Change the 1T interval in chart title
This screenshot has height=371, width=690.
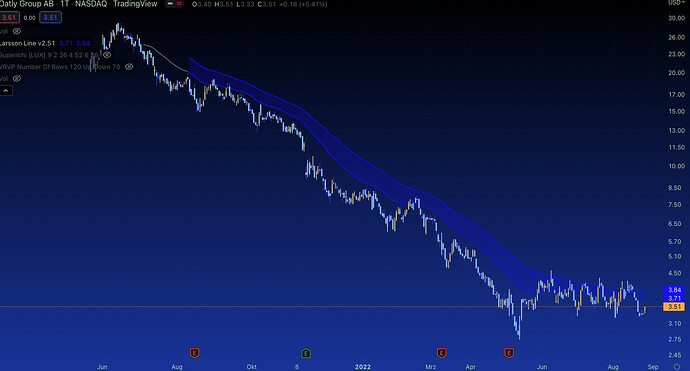click(x=65, y=4)
